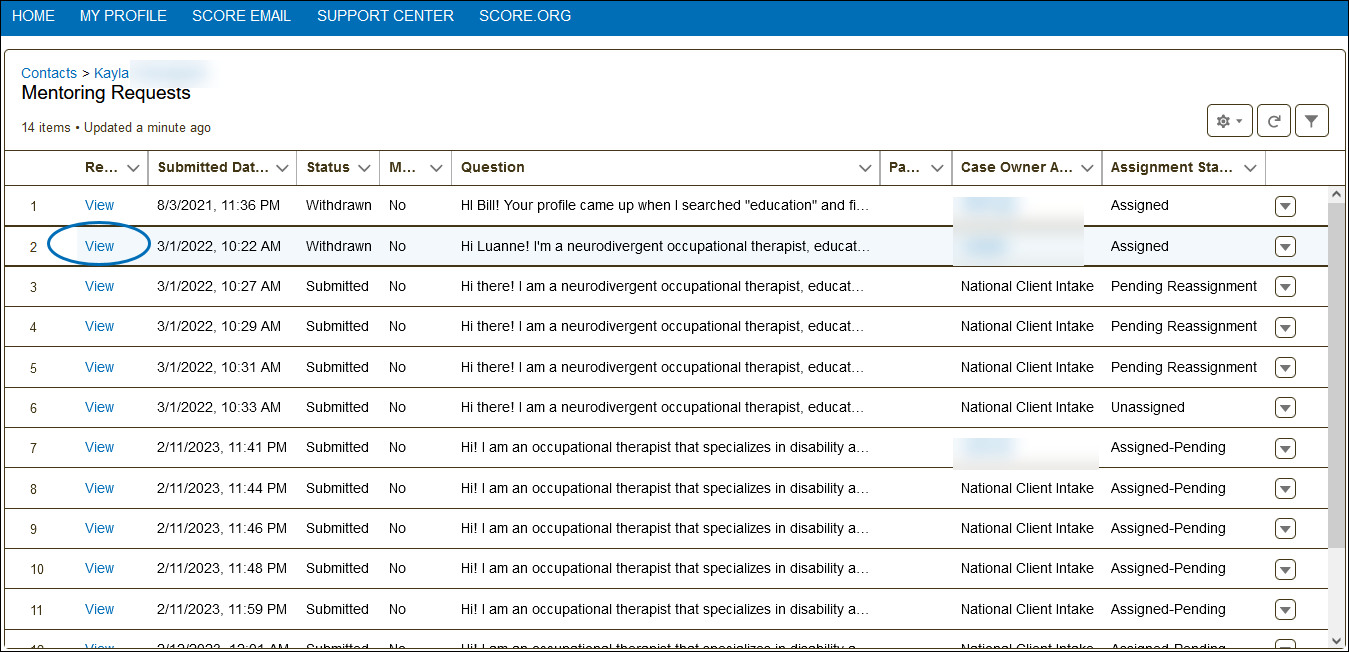
Task: Open row 10 actions dropdown arrow
Action: click(1285, 569)
